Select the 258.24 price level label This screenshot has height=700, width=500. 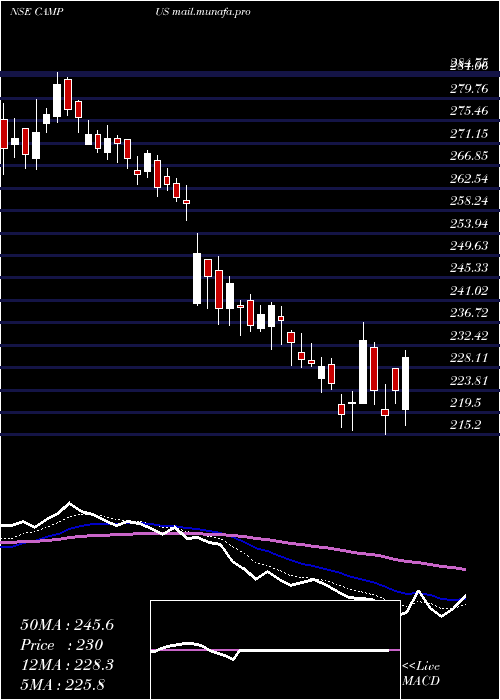click(469, 200)
